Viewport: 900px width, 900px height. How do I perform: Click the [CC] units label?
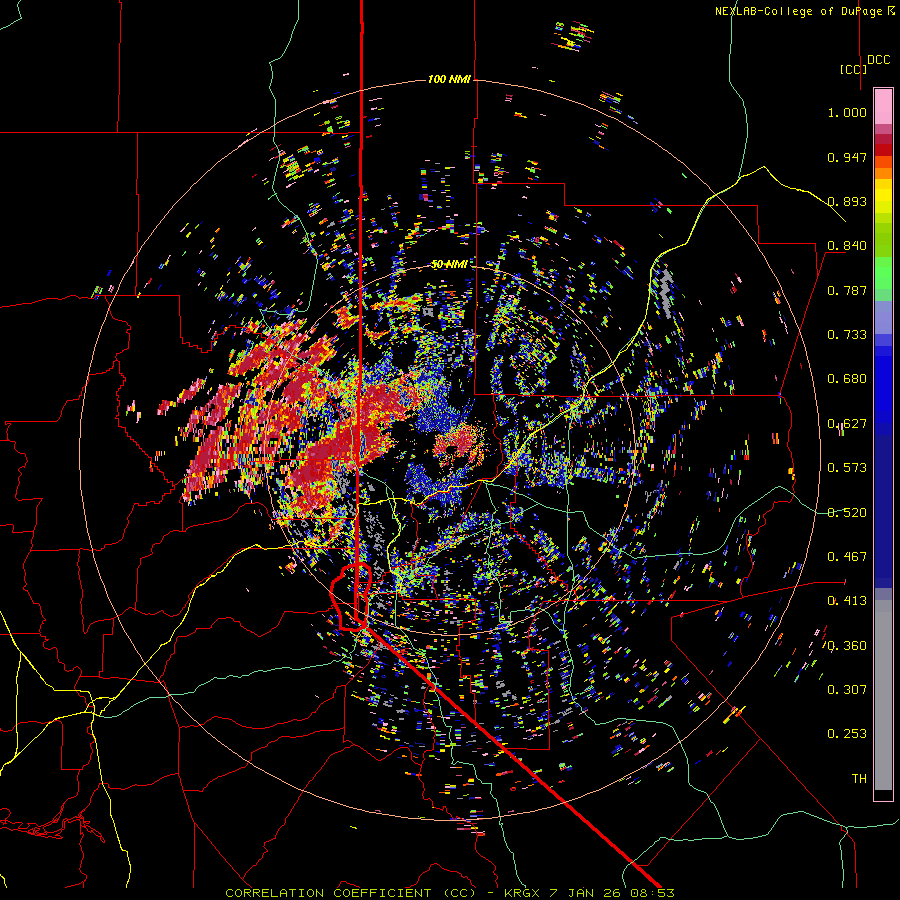[854, 69]
